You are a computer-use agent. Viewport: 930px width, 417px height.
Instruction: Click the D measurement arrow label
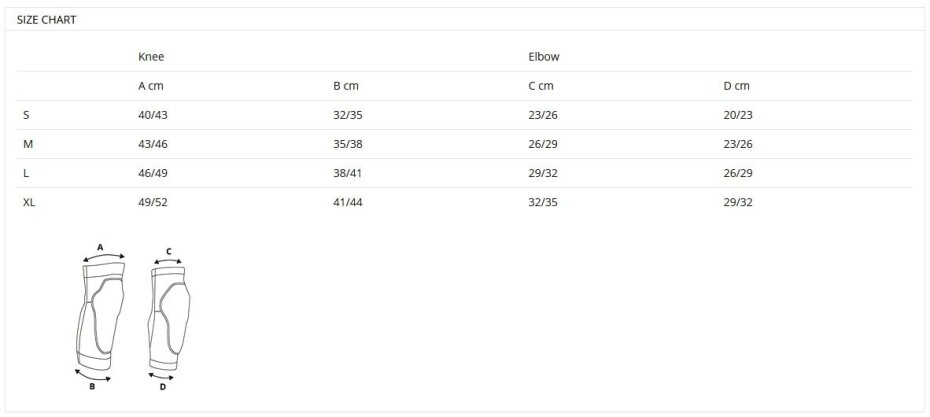[x=163, y=387]
